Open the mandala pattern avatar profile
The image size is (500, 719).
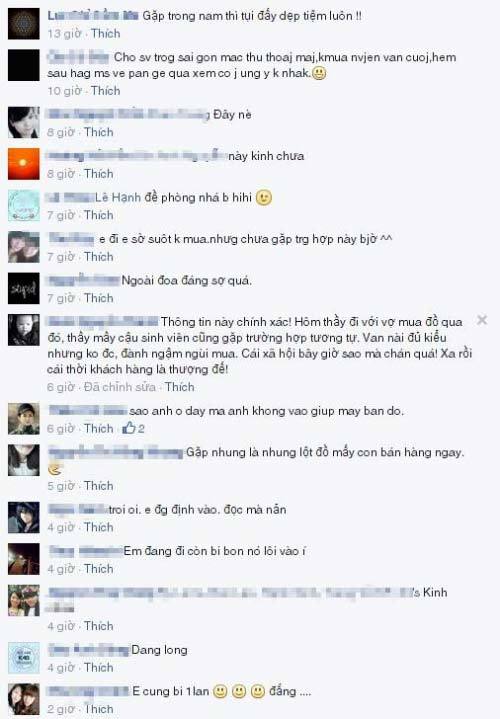[23, 24]
